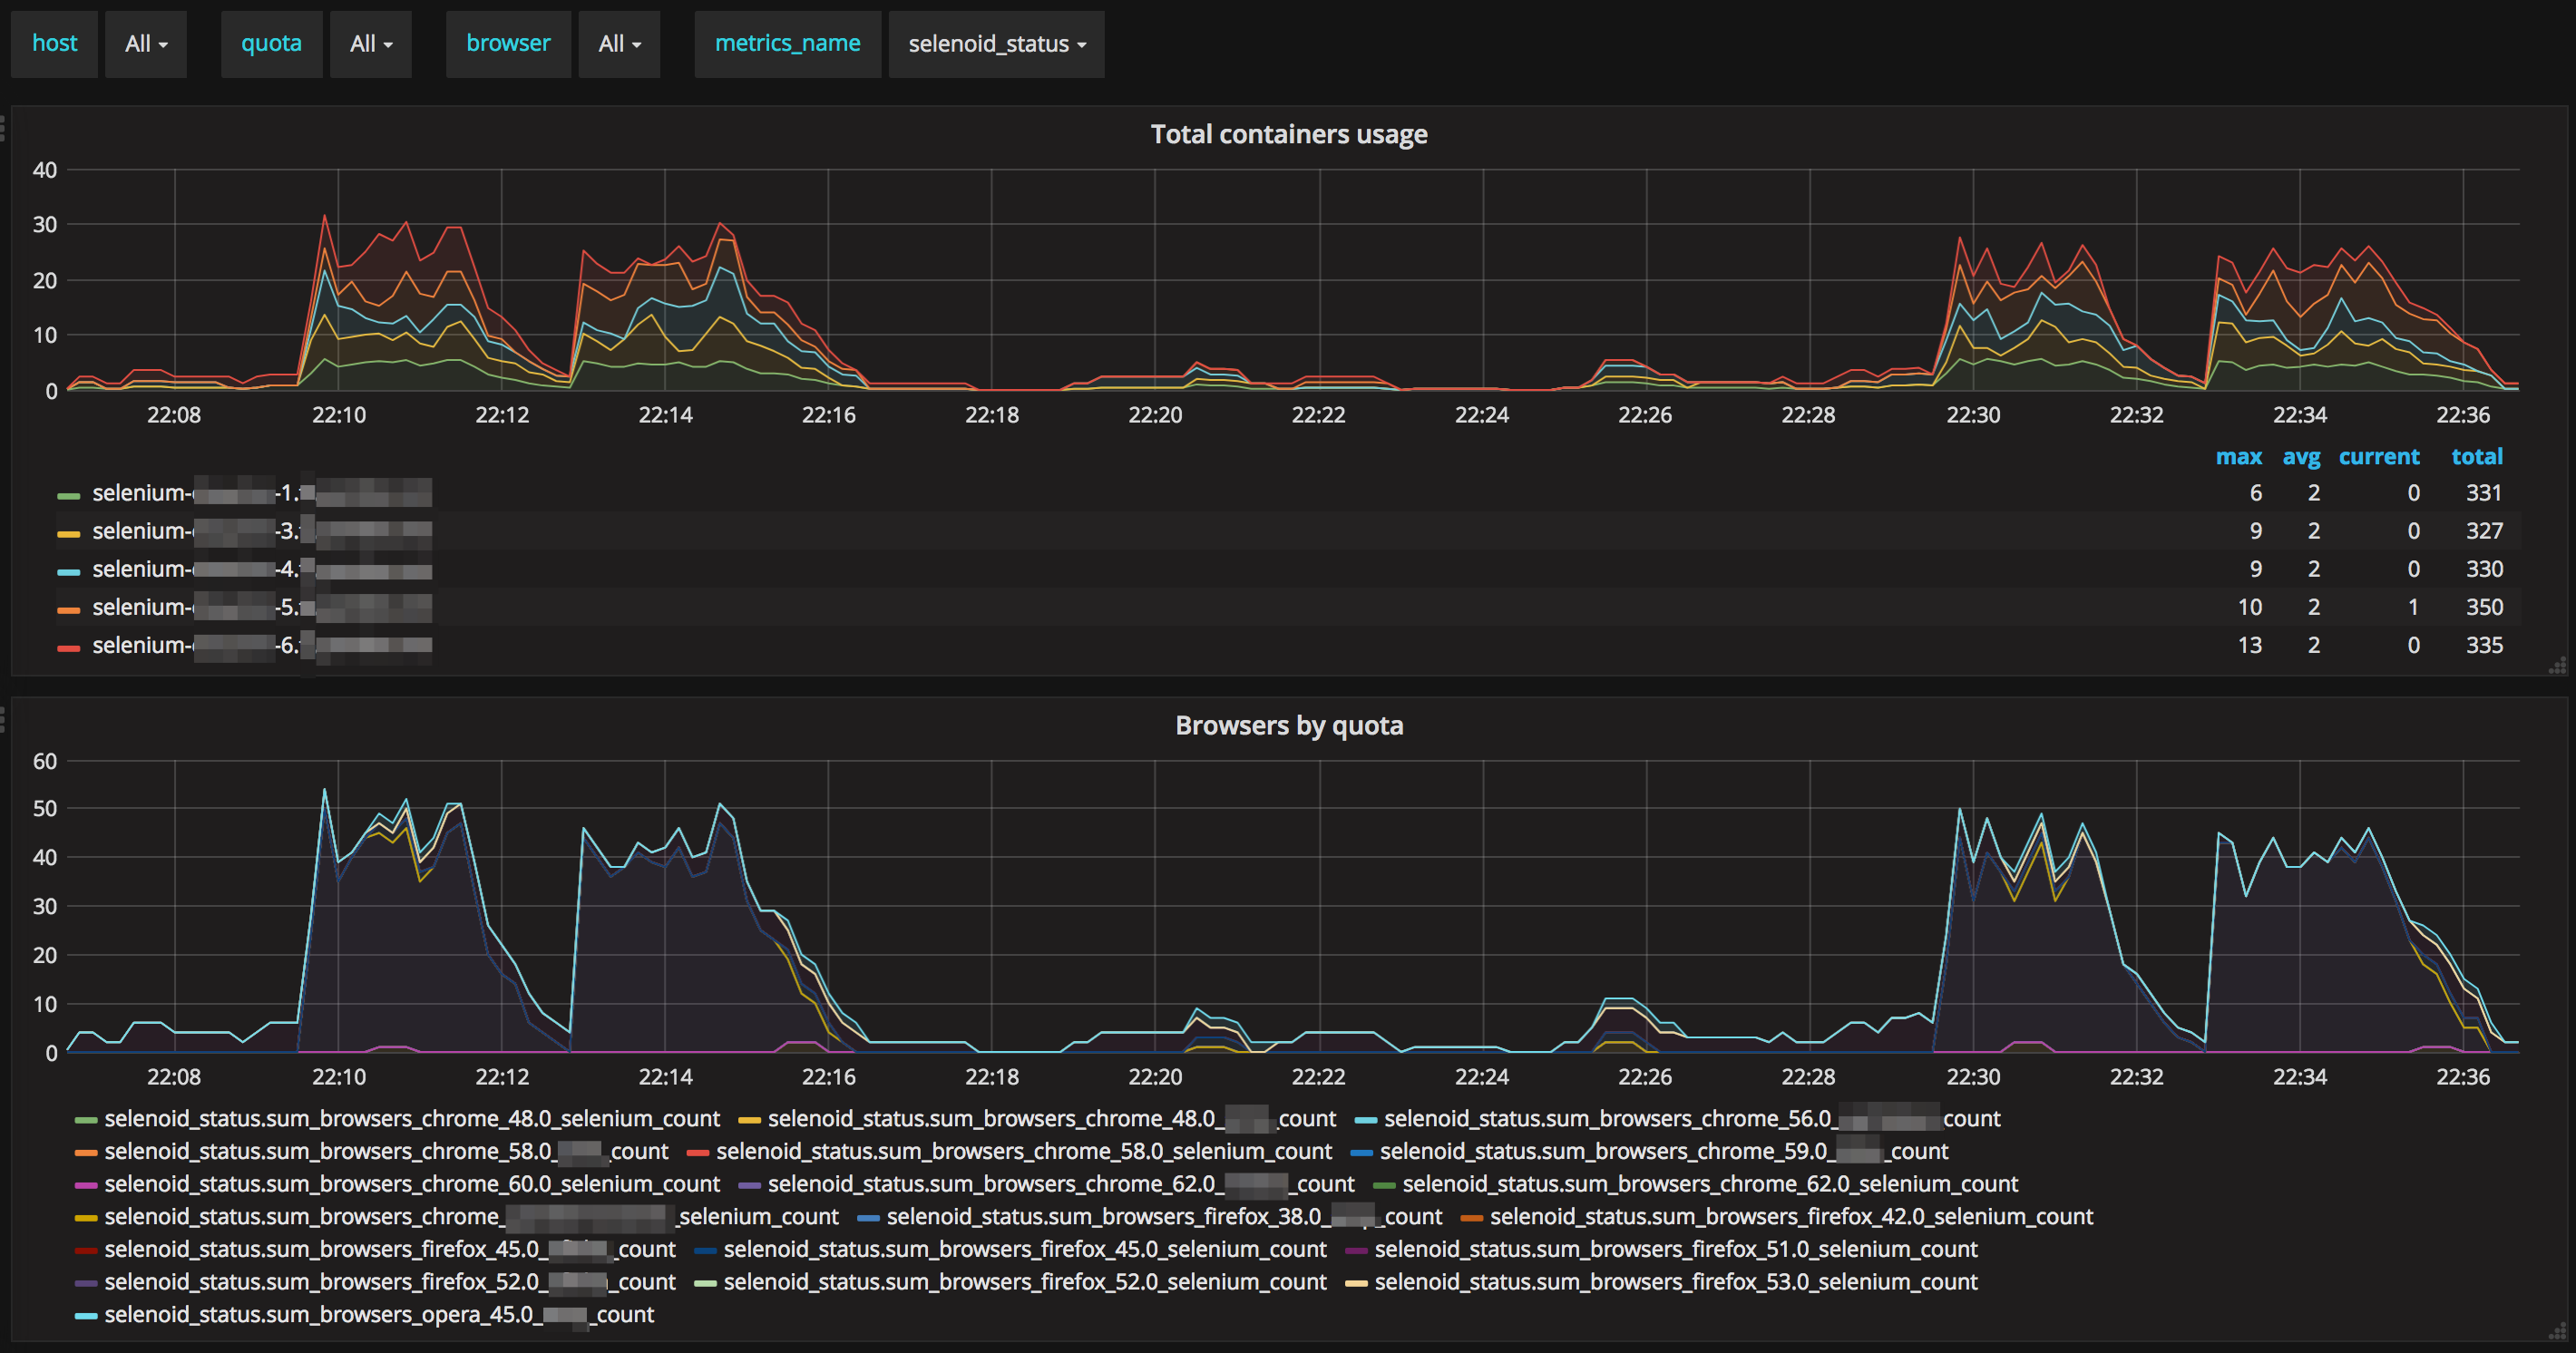Grab resize handle of Total containers usage panel

point(2557,666)
